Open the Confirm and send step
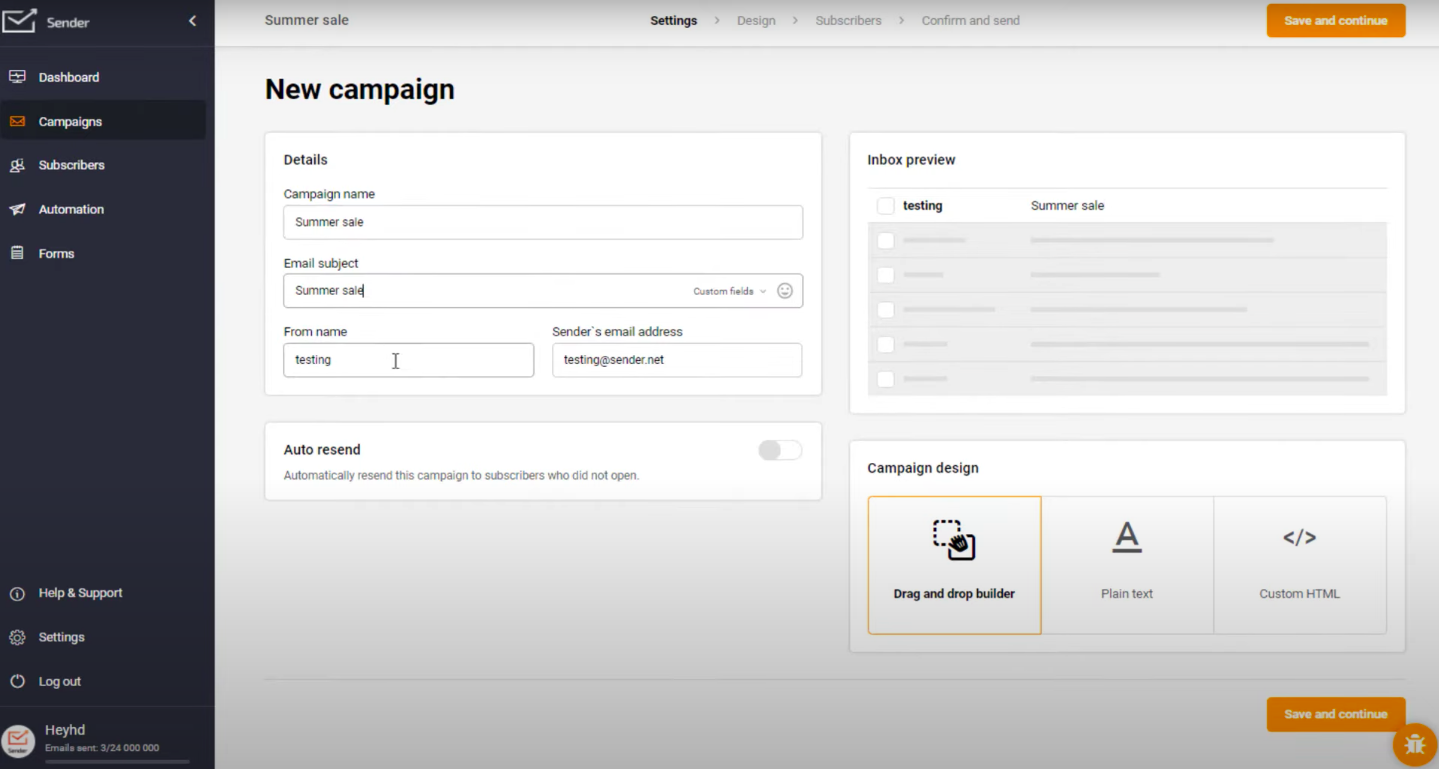1439x769 pixels. (970, 20)
